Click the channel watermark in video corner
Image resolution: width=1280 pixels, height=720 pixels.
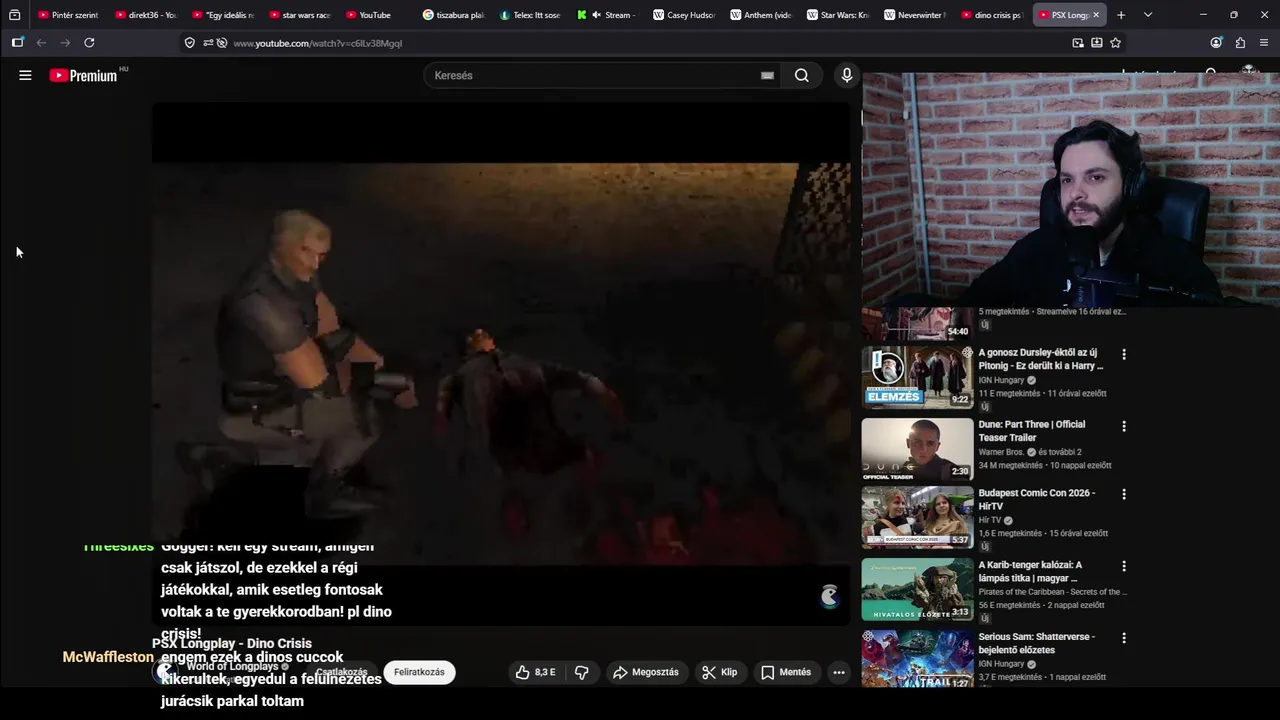[829, 596]
